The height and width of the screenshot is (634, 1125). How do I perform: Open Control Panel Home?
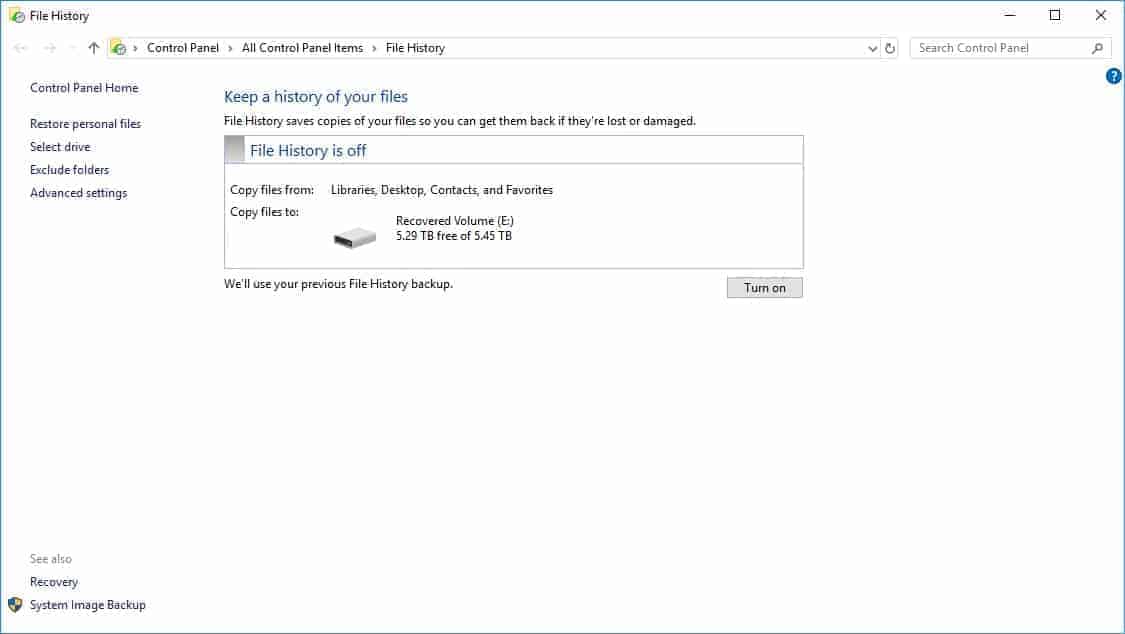[84, 87]
